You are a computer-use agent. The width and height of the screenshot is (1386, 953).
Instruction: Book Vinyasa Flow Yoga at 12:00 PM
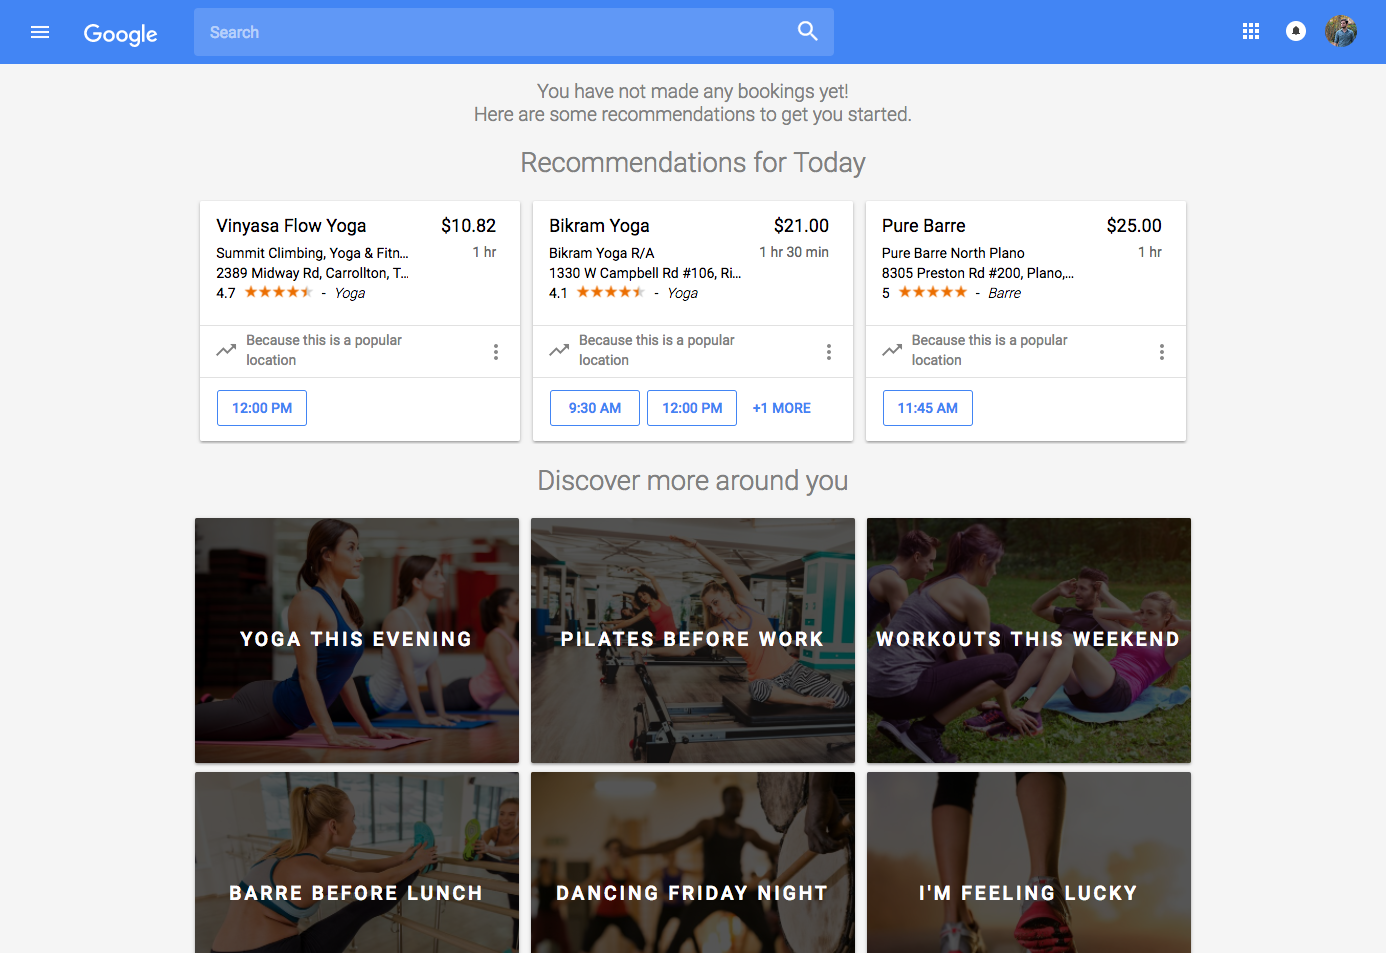coord(262,408)
